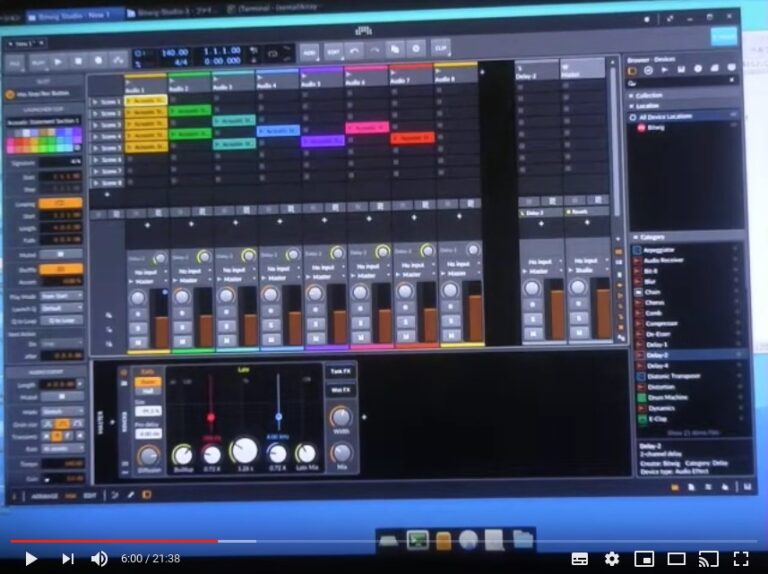
Task: Select the Presets tab icon in Browser
Action: [648, 71]
